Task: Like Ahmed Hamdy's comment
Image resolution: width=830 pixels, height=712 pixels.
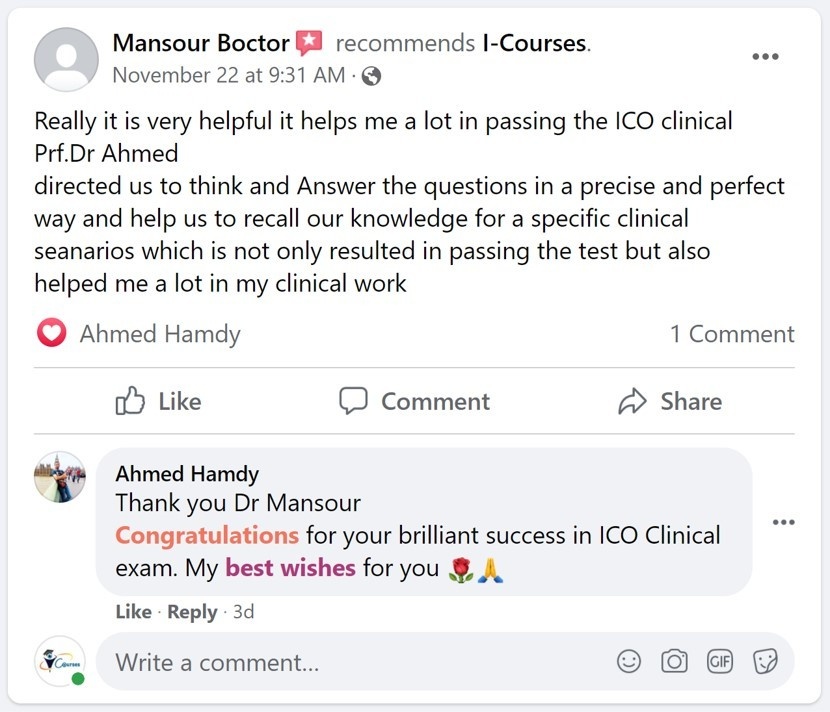Action: pos(133,612)
